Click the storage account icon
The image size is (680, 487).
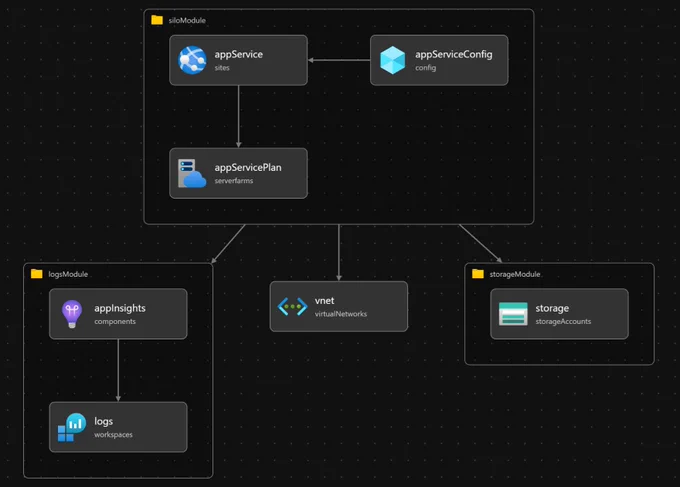click(x=513, y=314)
